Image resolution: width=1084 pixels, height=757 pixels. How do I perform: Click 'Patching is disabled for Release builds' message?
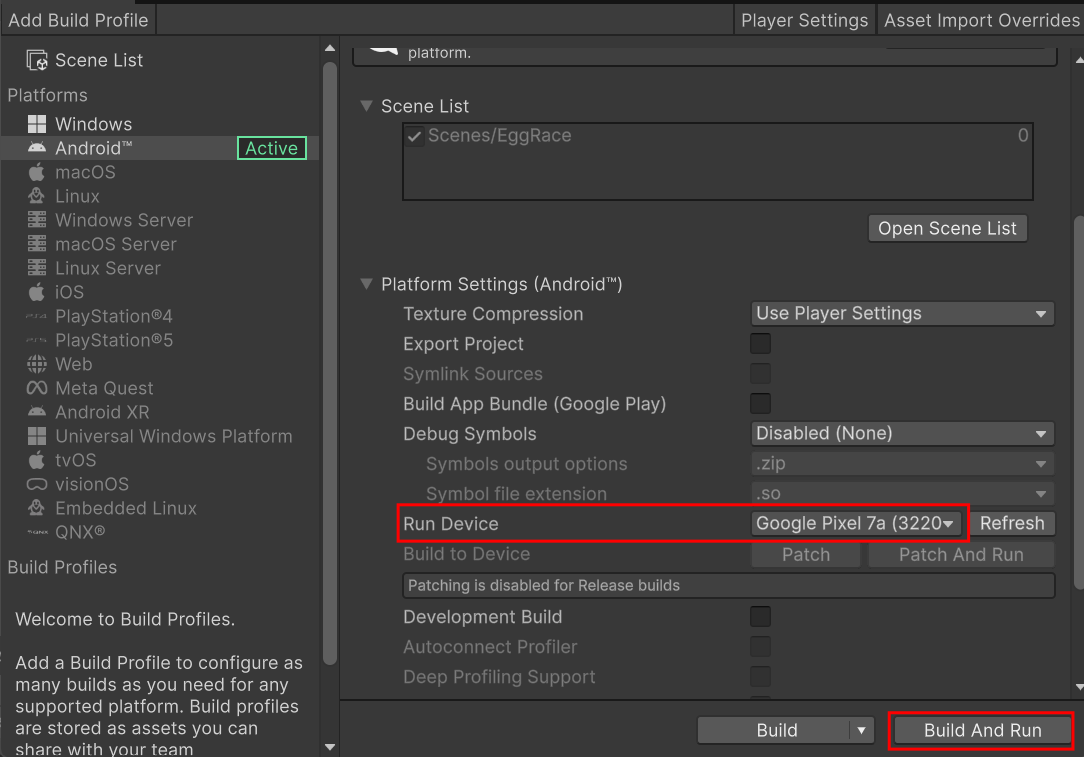click(543, 586)
